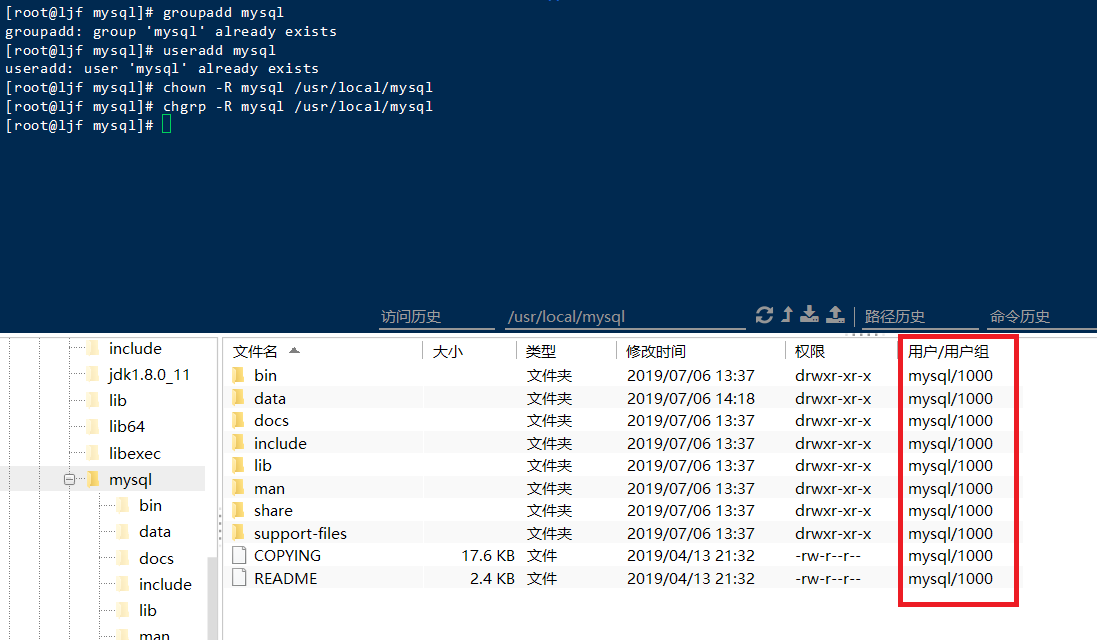The height and width of the screenshot is (640, 1097).
Task: Click the bin folder icon in file list
Action: click(x=239, y=375)
